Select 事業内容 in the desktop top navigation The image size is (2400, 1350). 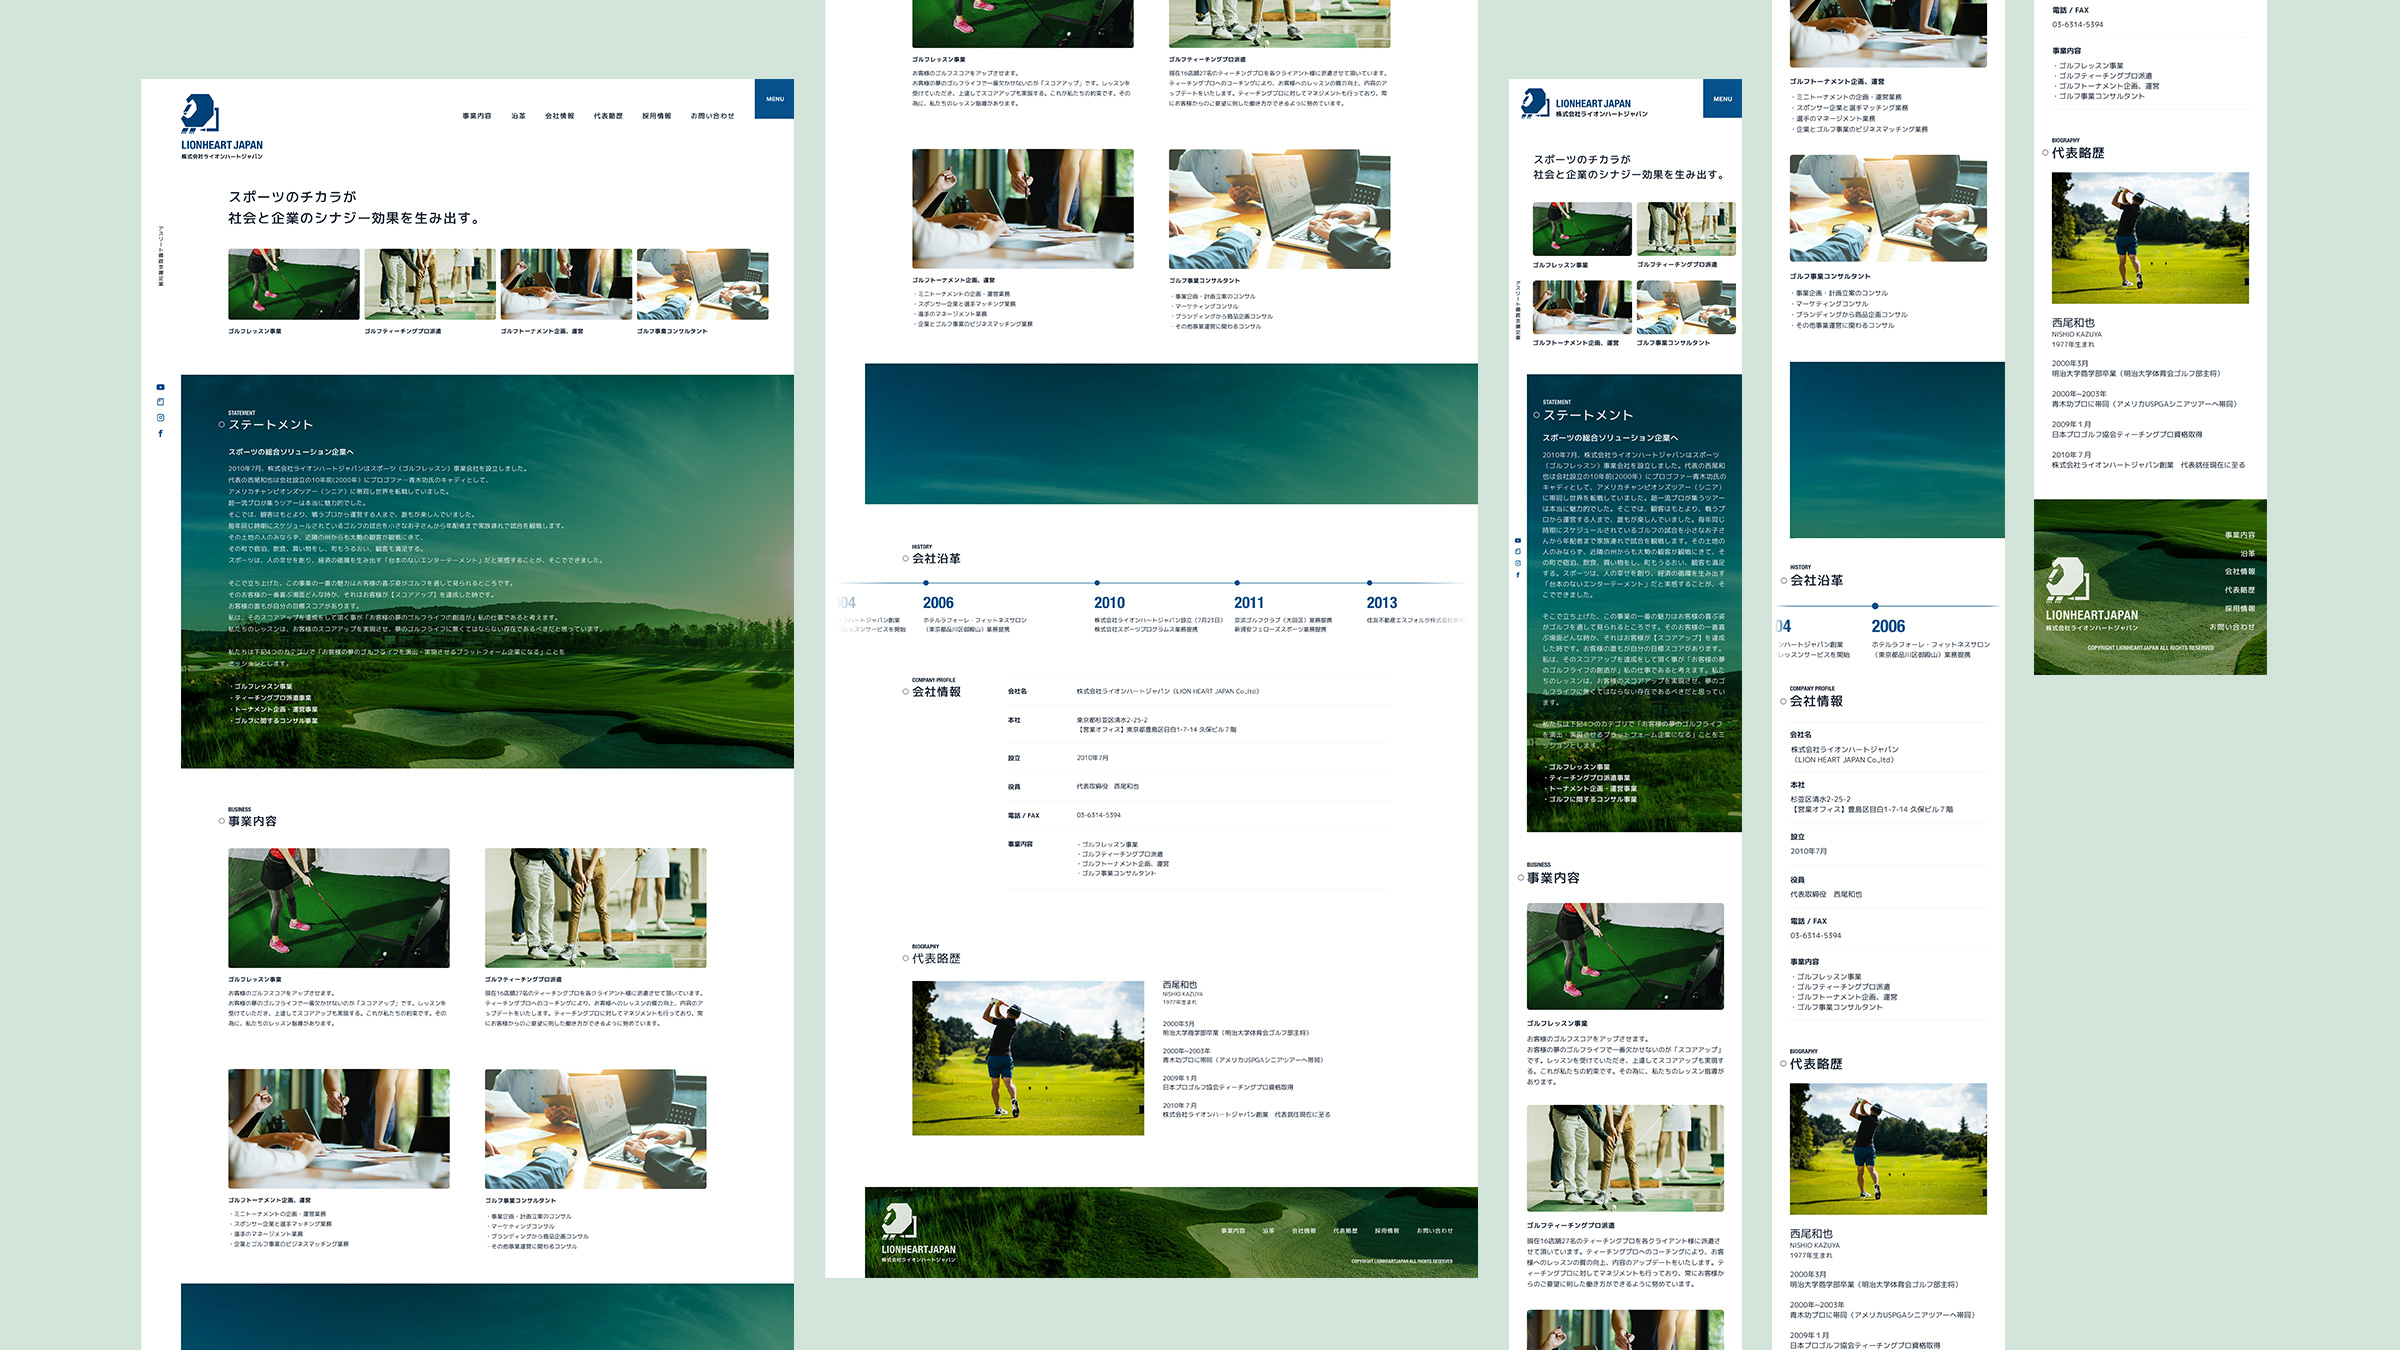pyautogui.click(x=476, y=116)
